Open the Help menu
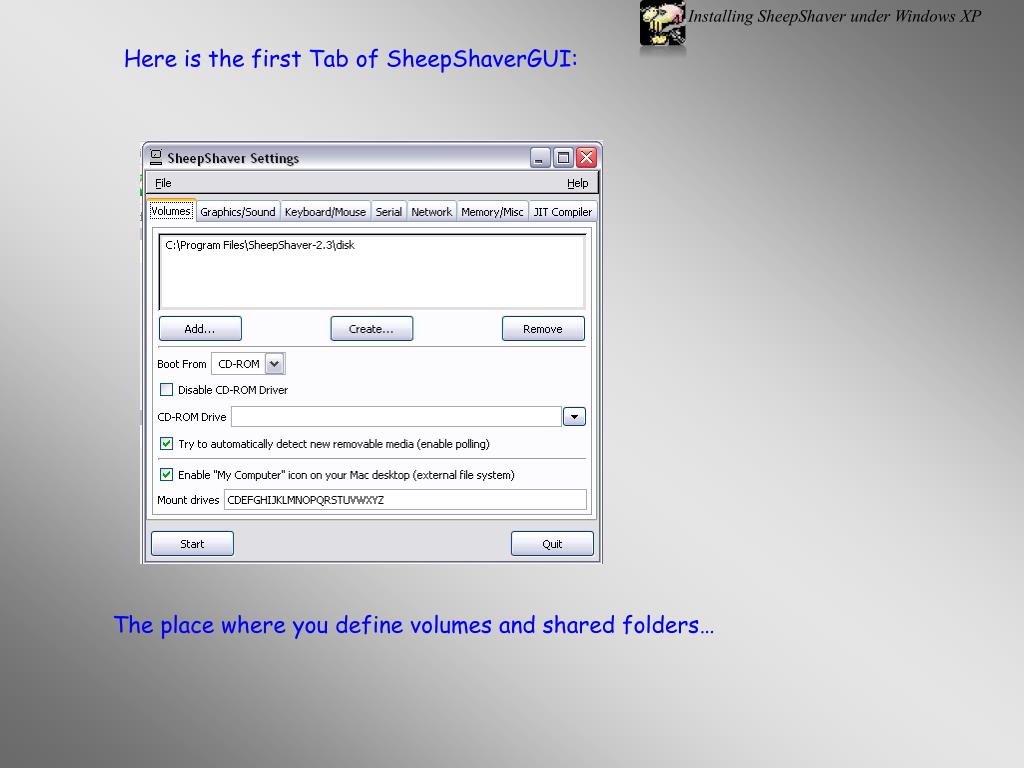Screen dimensions: 1024x768 click(x=577, y=183)
